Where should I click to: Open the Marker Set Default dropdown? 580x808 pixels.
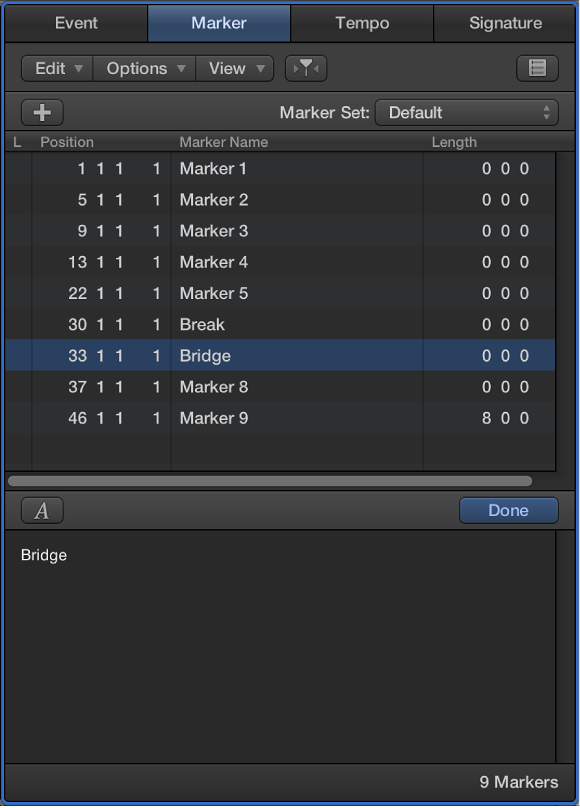point(466,112)
